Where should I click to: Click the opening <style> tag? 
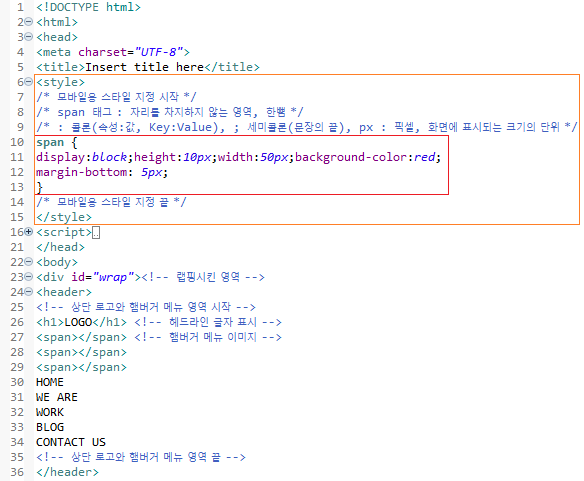60,82
